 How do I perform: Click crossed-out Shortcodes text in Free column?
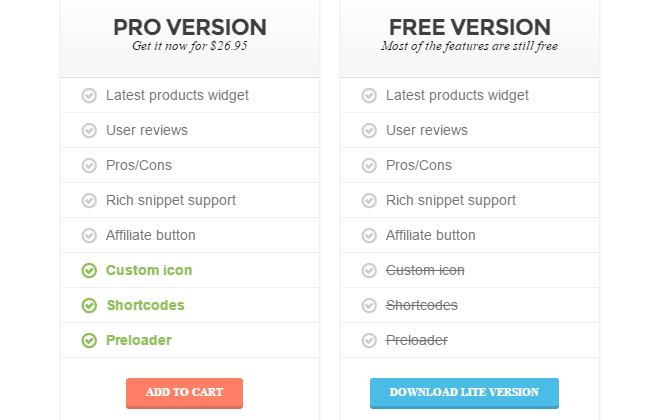422,305
